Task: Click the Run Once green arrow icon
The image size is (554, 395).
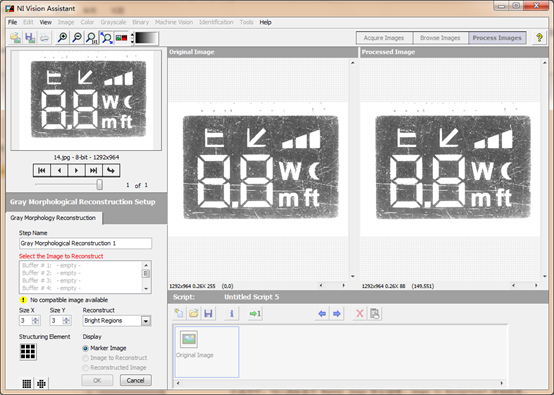Action: coord(255,313)
